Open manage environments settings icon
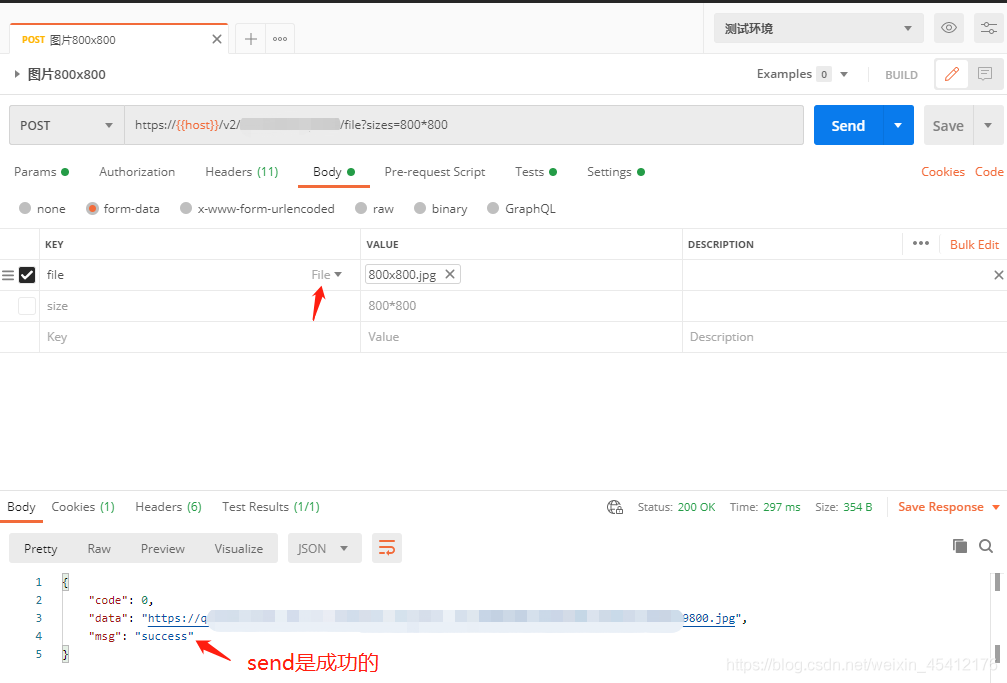 988,28
